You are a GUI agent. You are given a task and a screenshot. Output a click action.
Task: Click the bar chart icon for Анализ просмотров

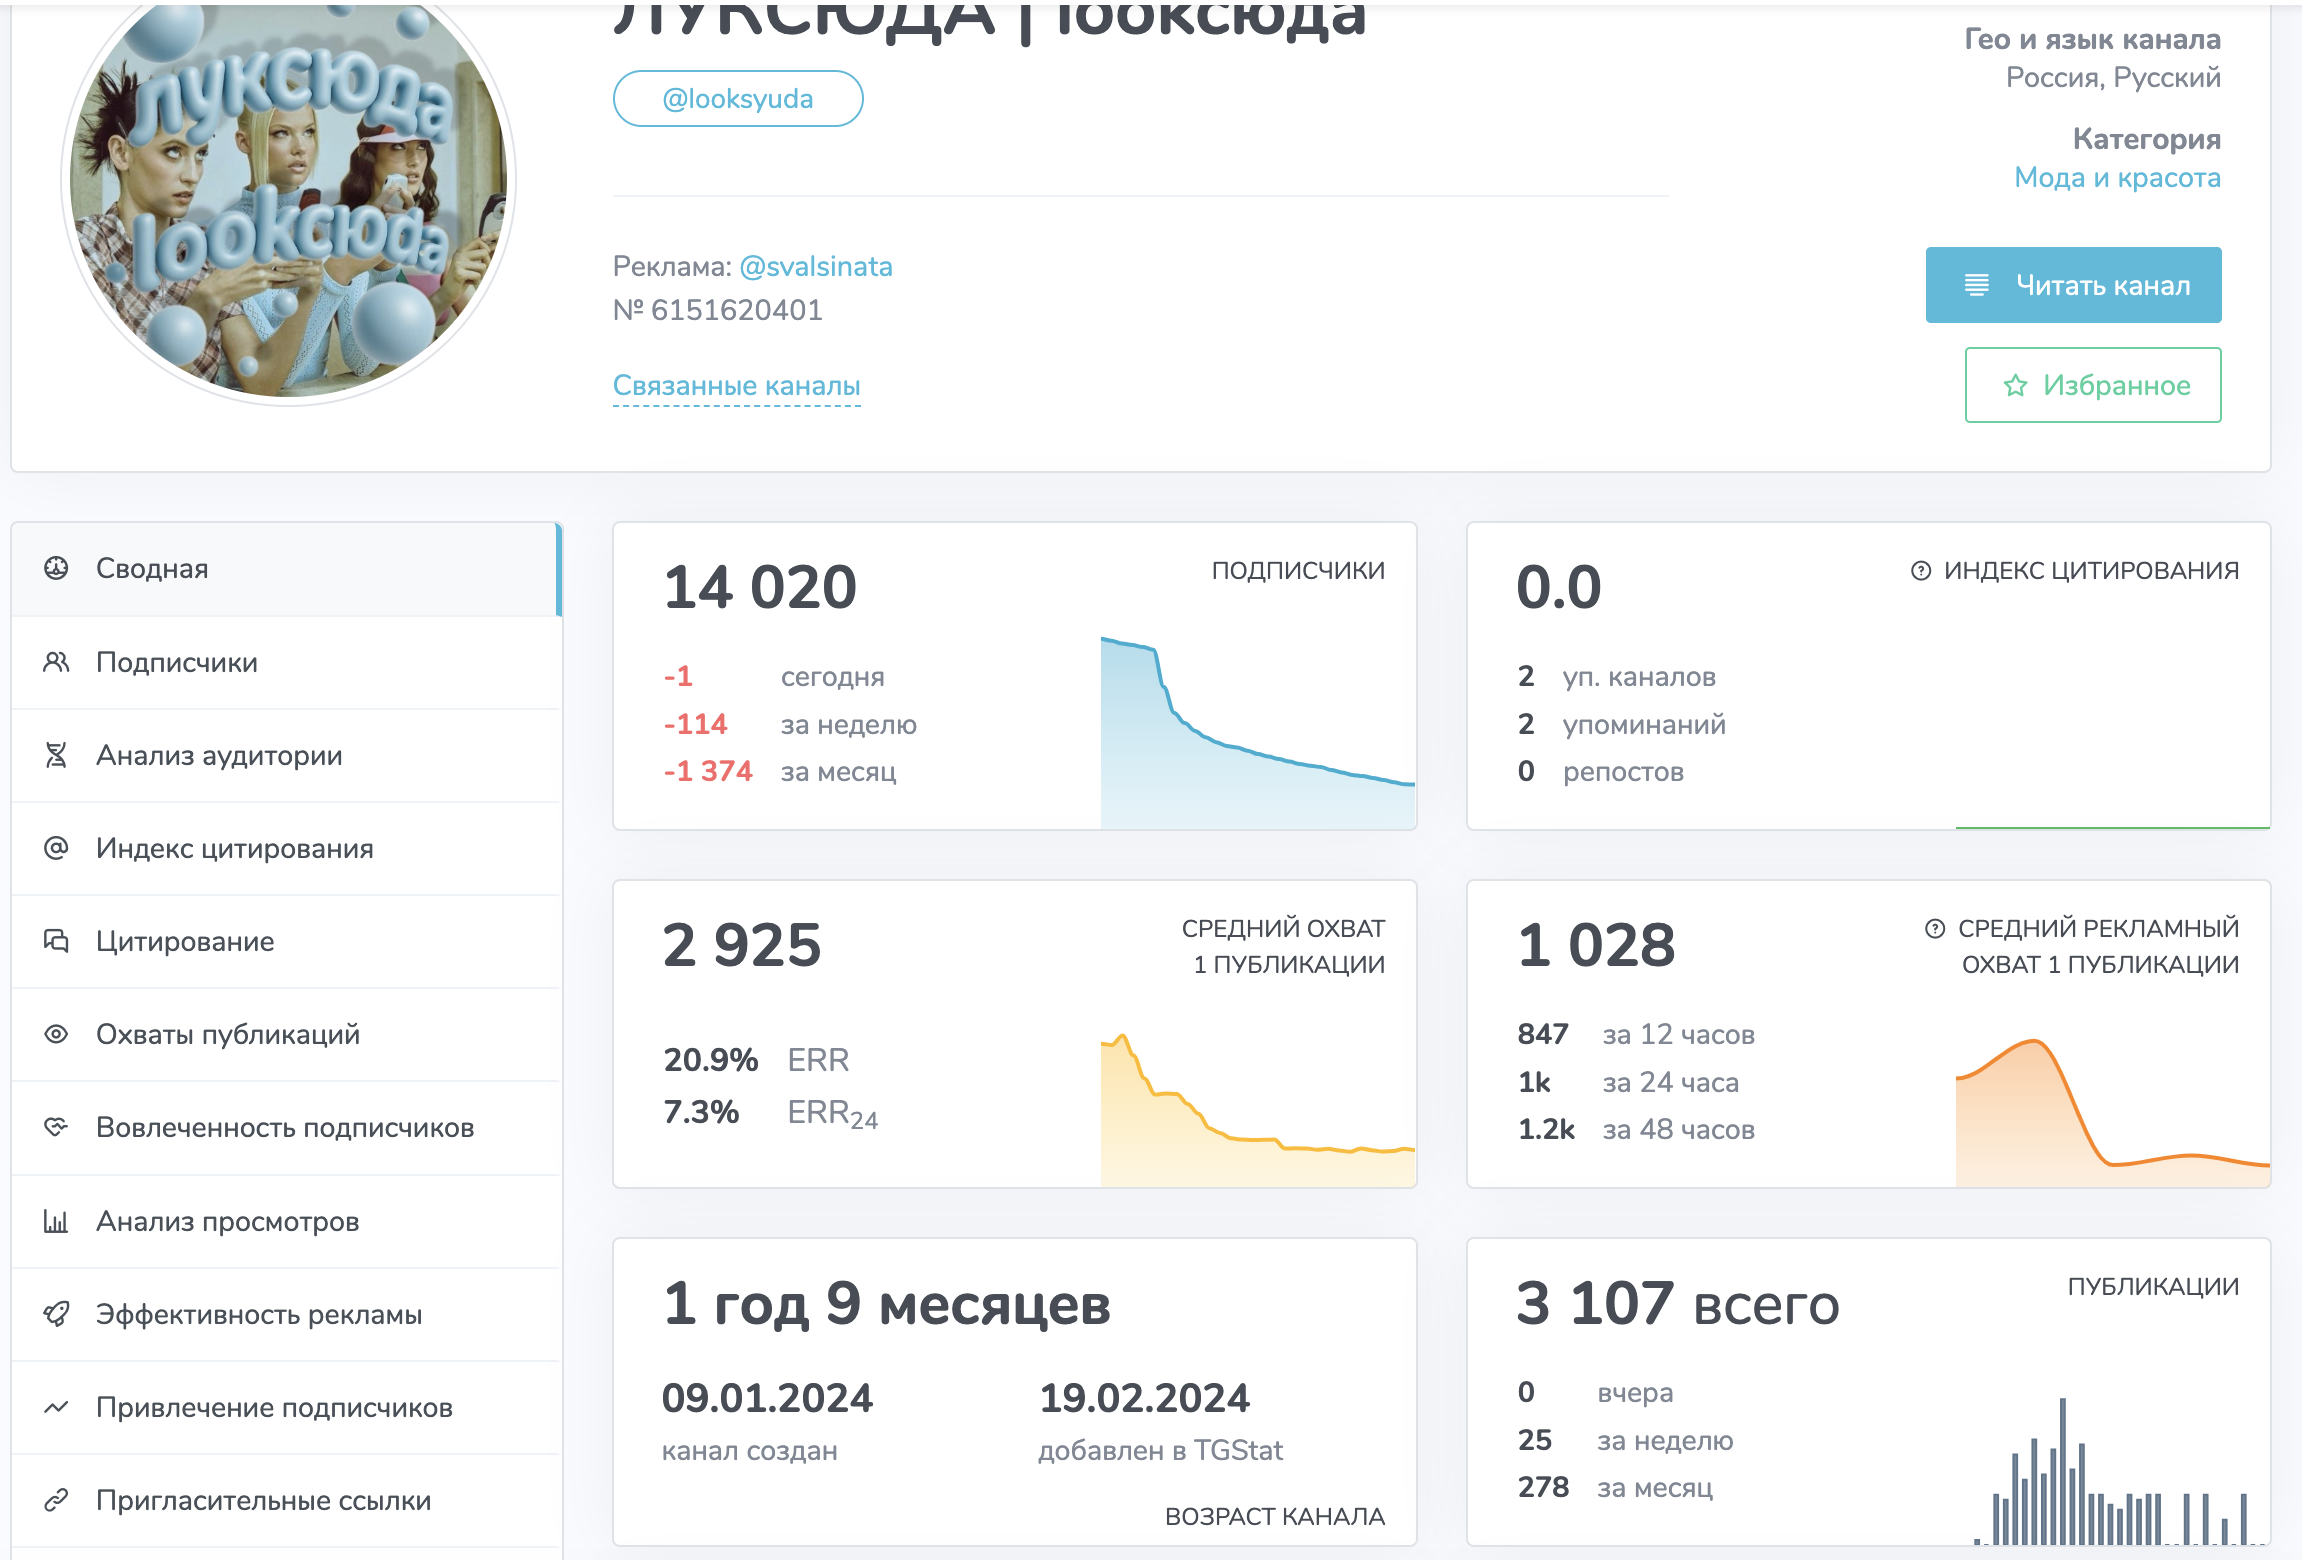56,1221
